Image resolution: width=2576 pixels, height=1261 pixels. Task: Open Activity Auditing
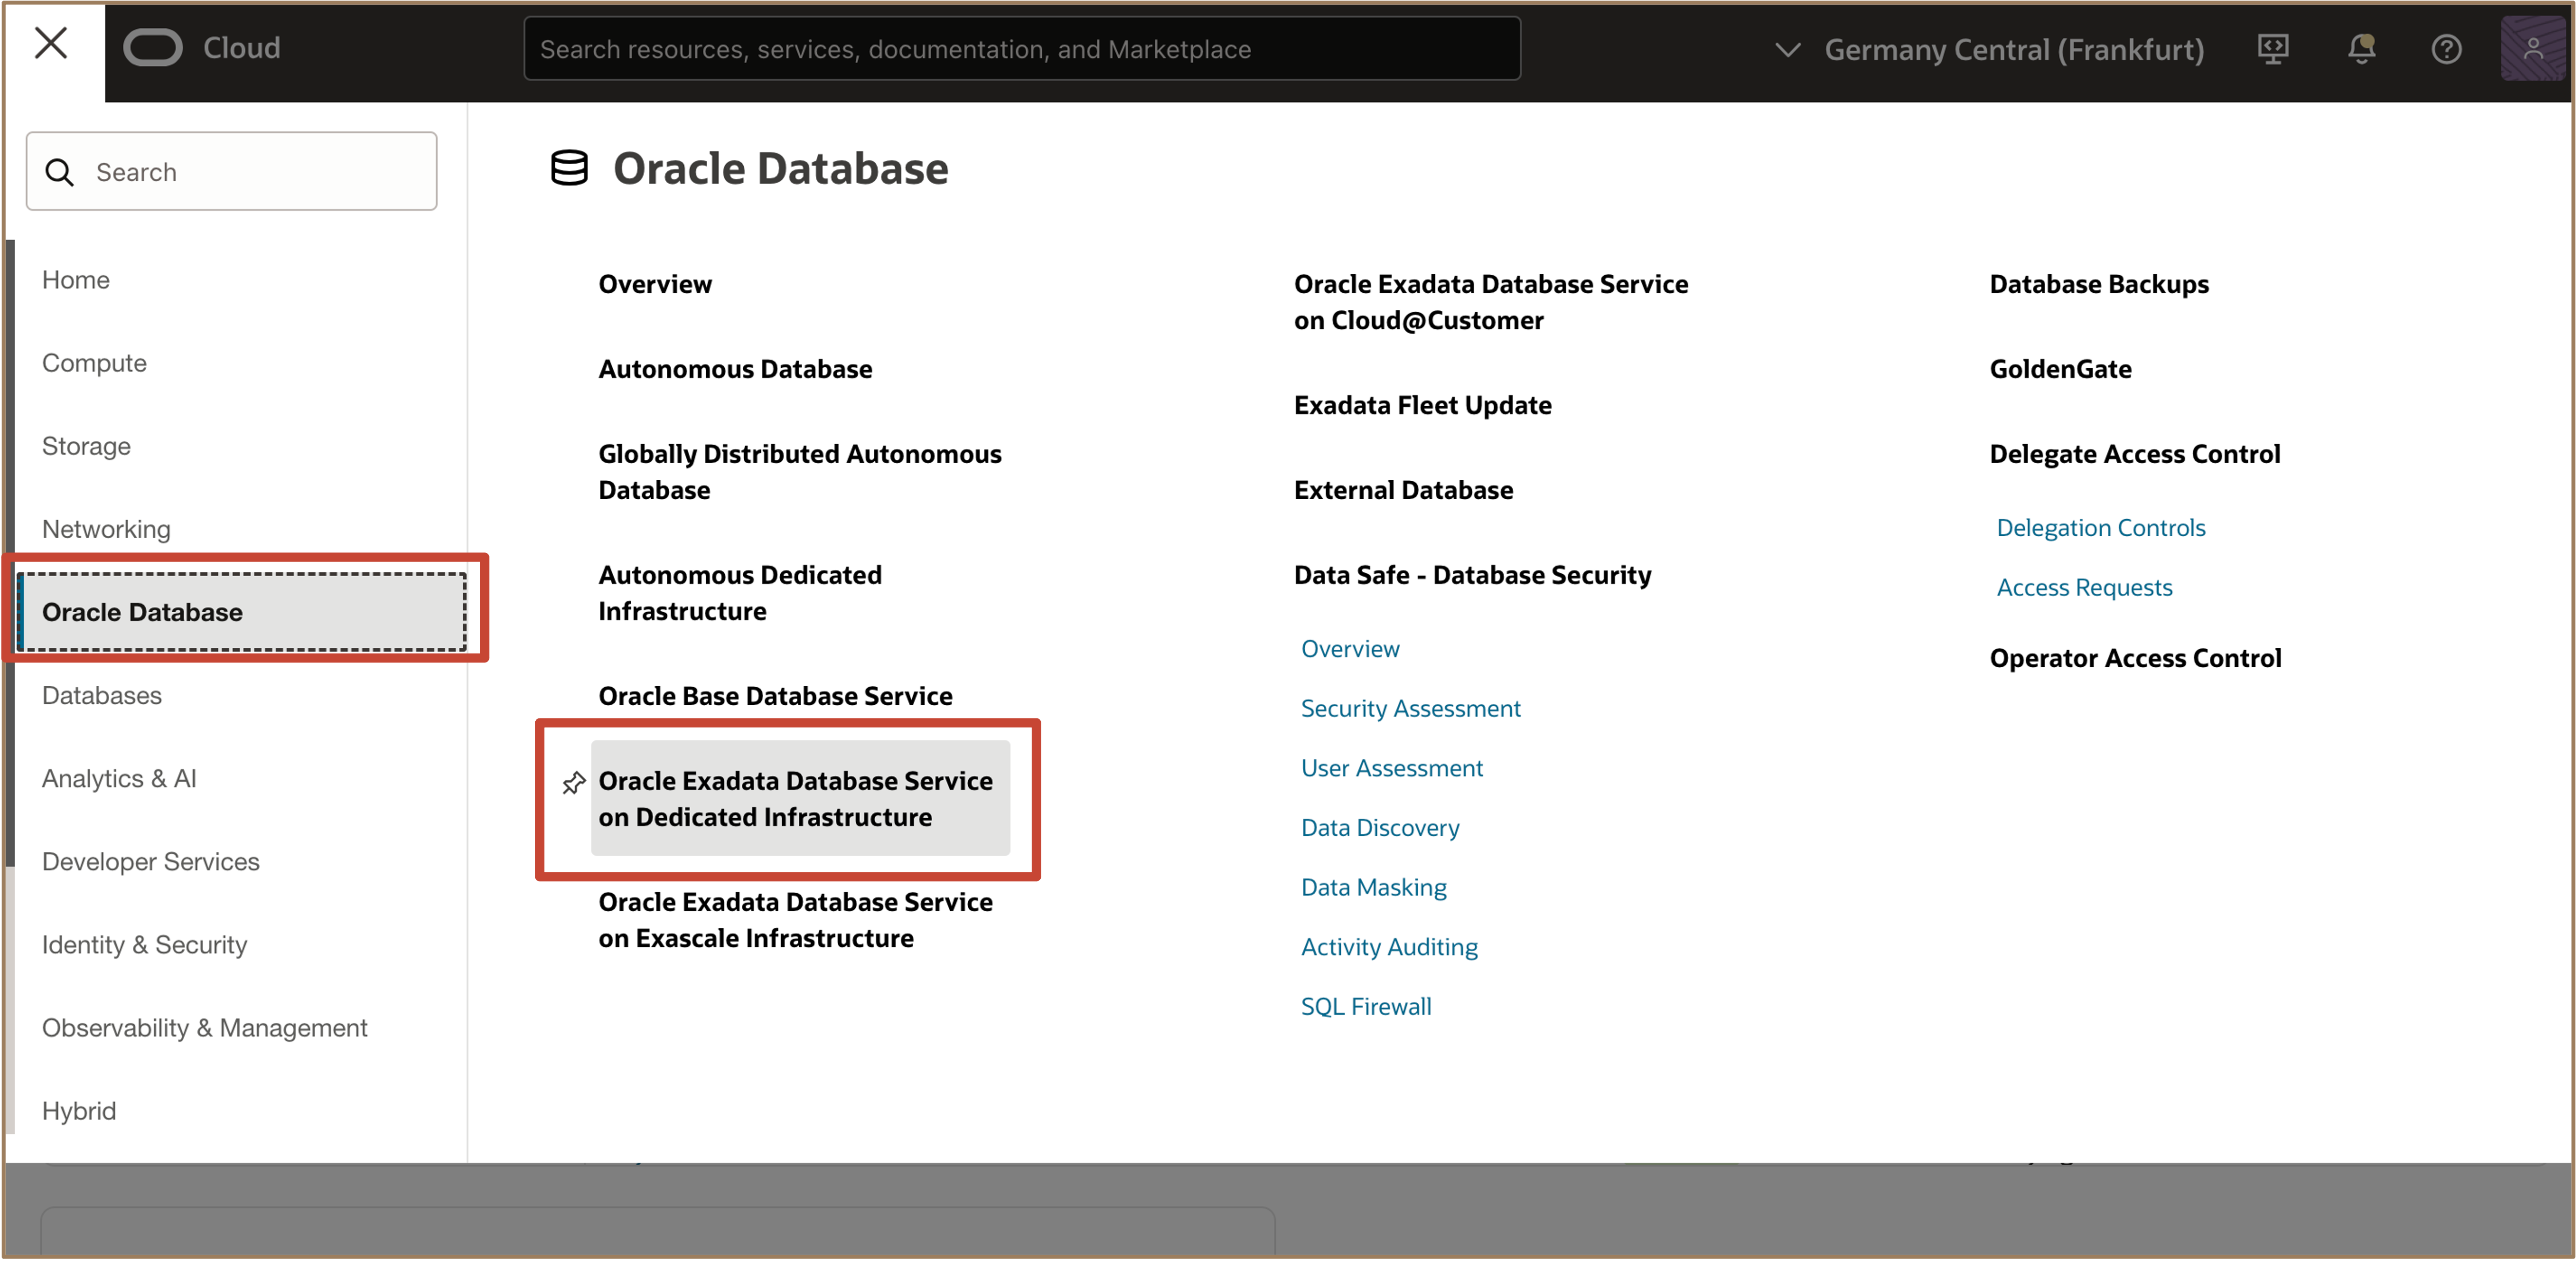1389,946
